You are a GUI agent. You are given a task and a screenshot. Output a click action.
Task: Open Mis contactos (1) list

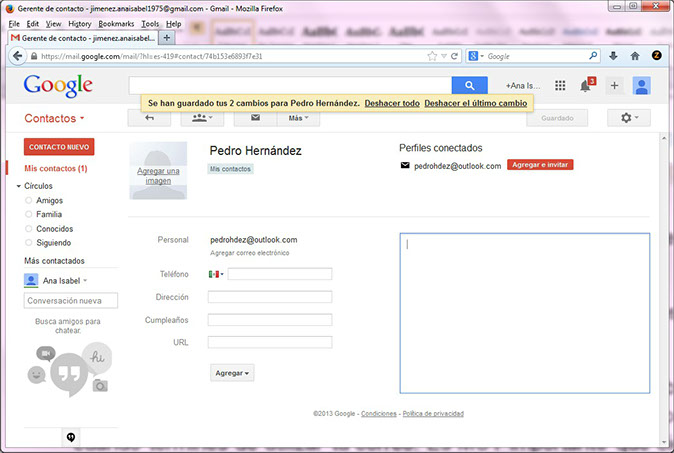[x=56, y=168]
